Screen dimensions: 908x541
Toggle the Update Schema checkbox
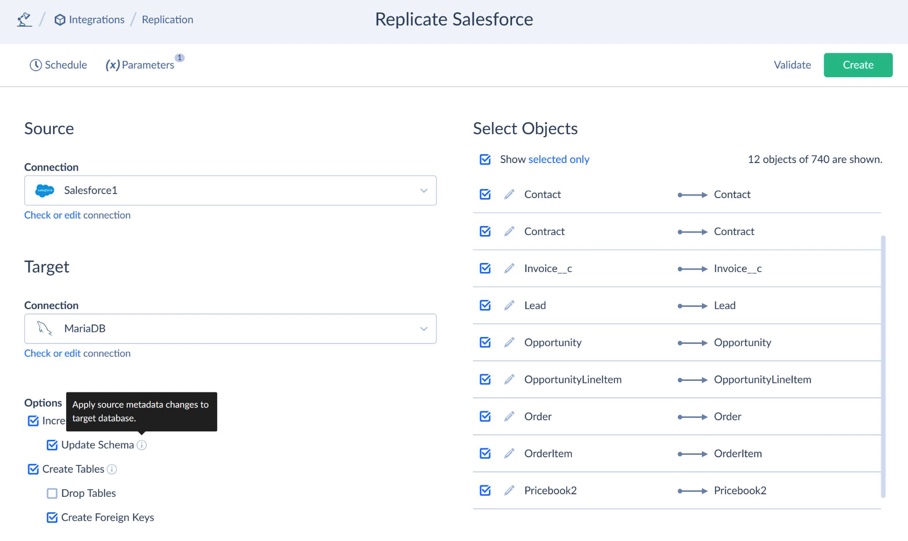(52, 445)
